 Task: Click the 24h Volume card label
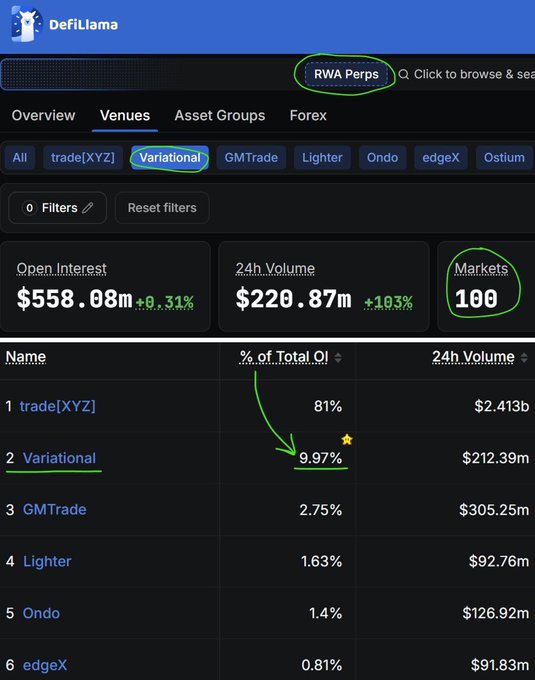[275, 269]
